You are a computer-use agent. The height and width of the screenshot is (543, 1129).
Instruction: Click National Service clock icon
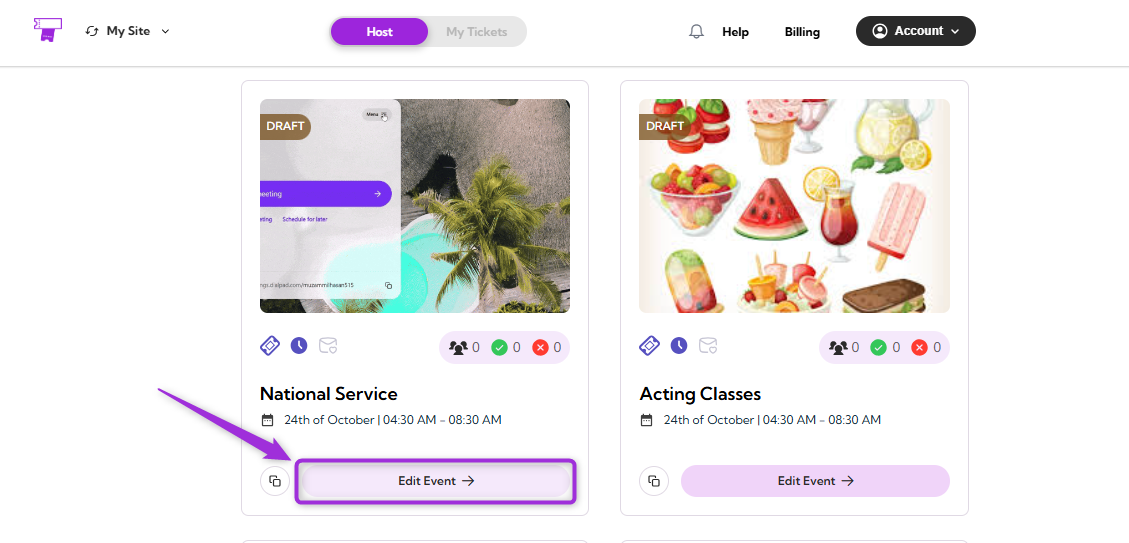tap(299, 346)
